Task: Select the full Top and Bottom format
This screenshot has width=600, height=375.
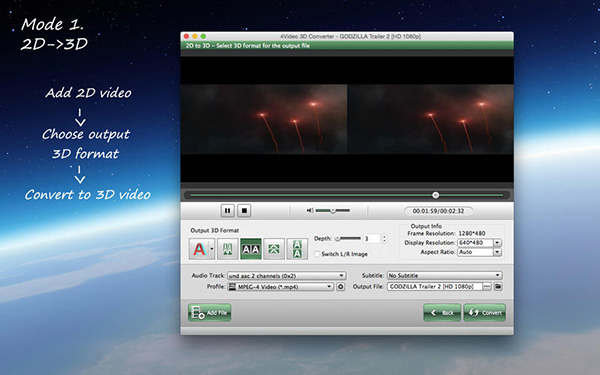Action: [297, 249]
